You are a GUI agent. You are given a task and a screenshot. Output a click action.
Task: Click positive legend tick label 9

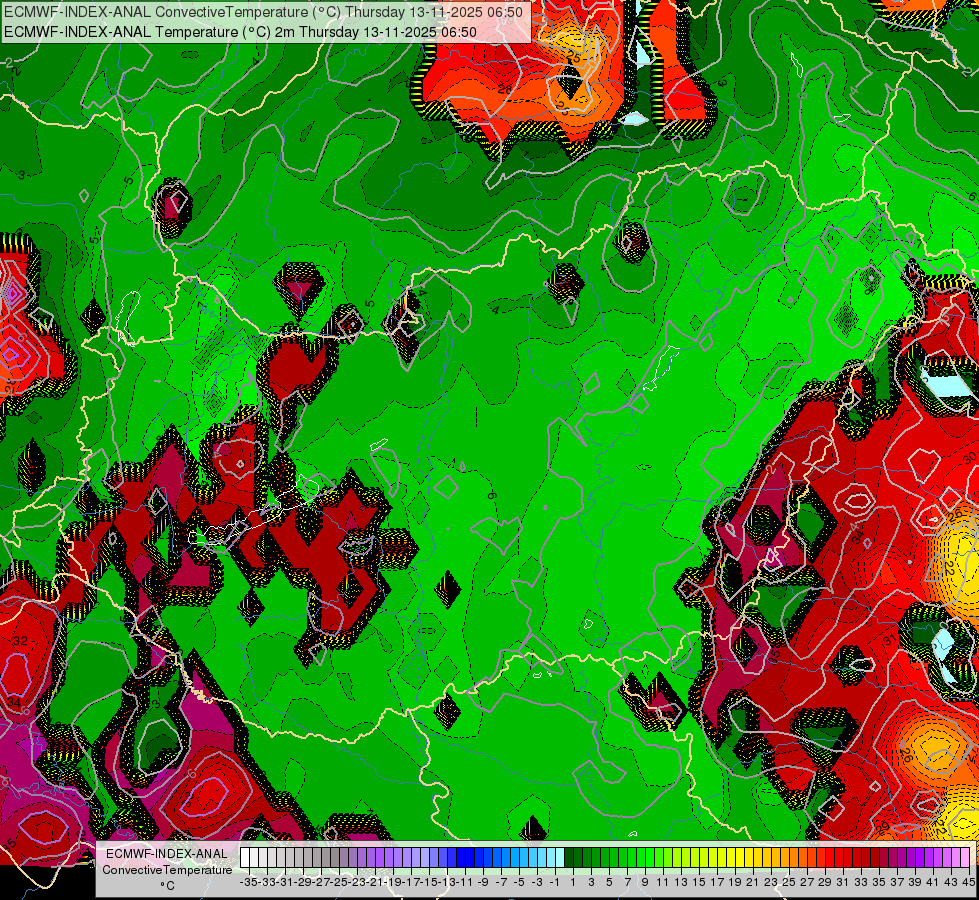coord(645,882)
